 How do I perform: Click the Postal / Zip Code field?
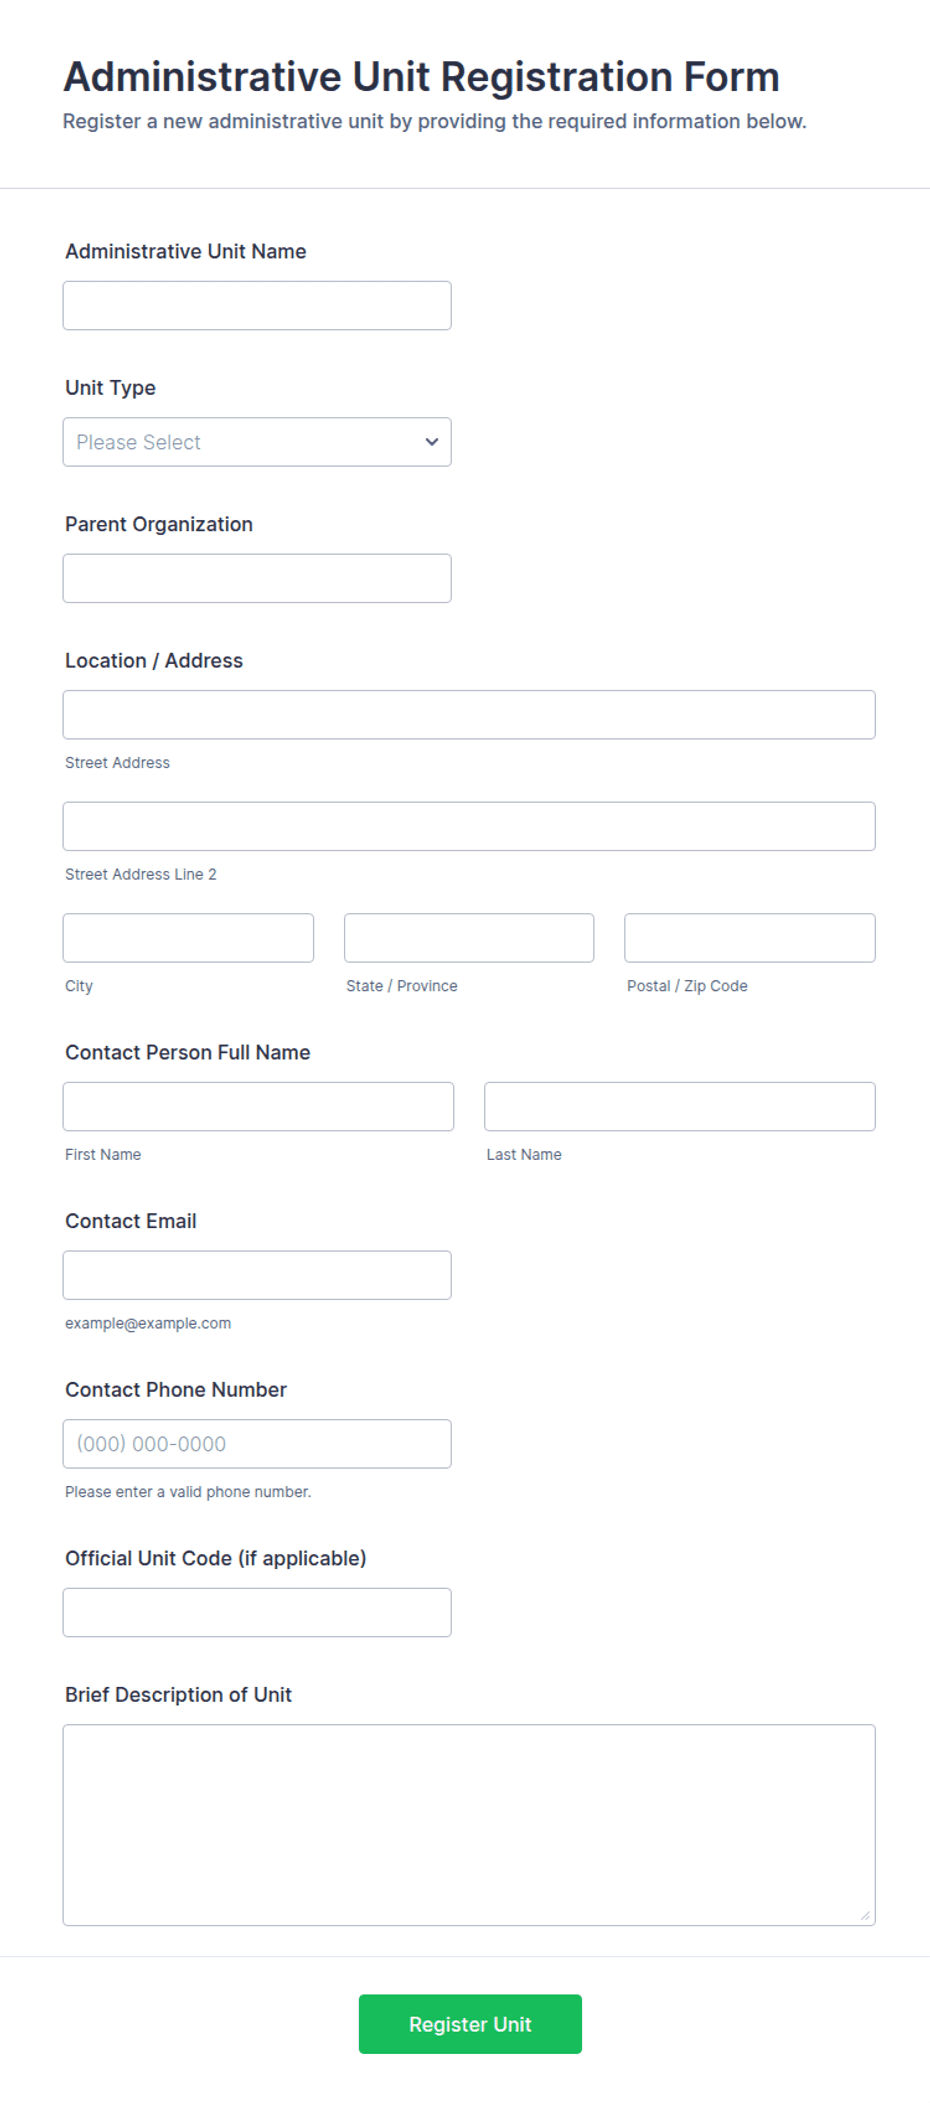[750, 938]
